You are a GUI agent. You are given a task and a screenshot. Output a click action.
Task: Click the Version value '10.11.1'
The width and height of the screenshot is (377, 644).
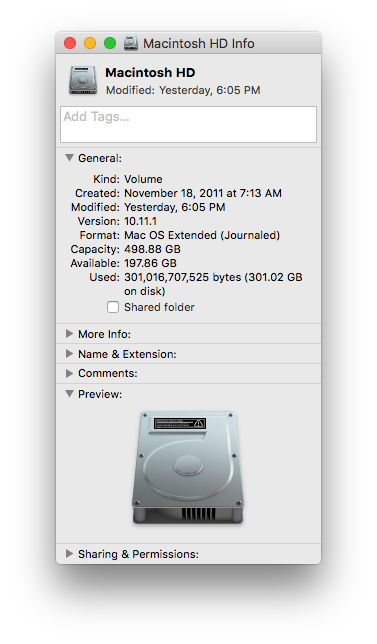pyautogui.click(x=140, y=221)
